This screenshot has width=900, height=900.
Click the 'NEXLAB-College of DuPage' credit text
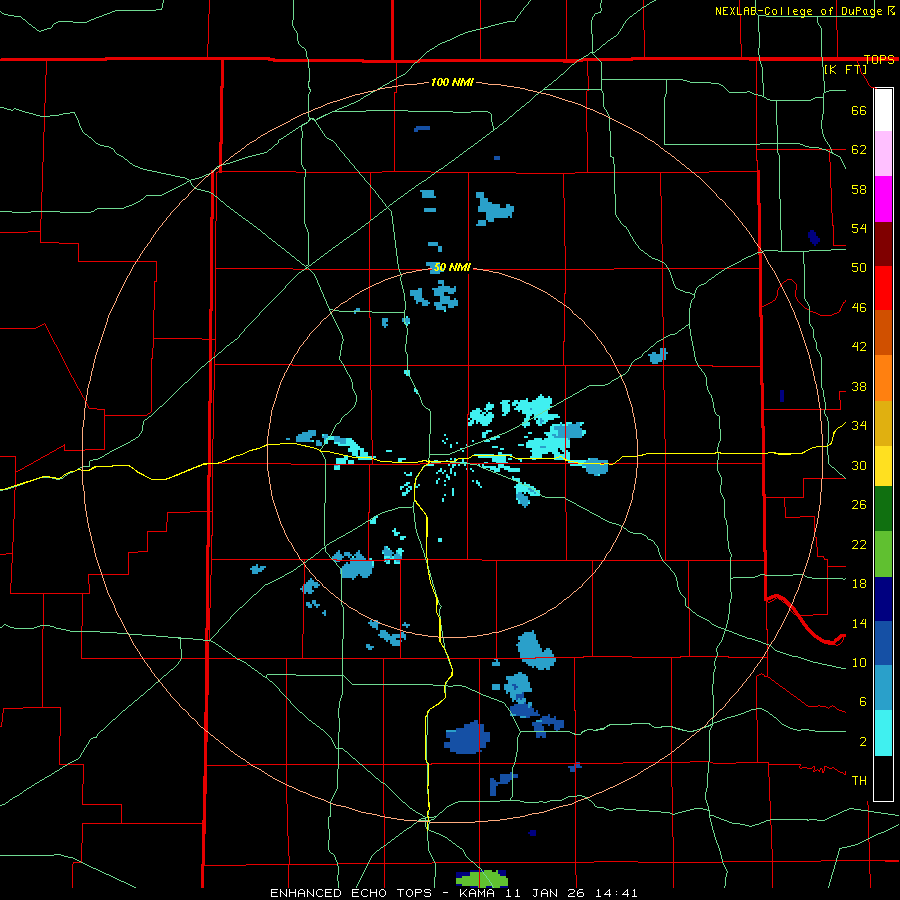click(800, 11)
